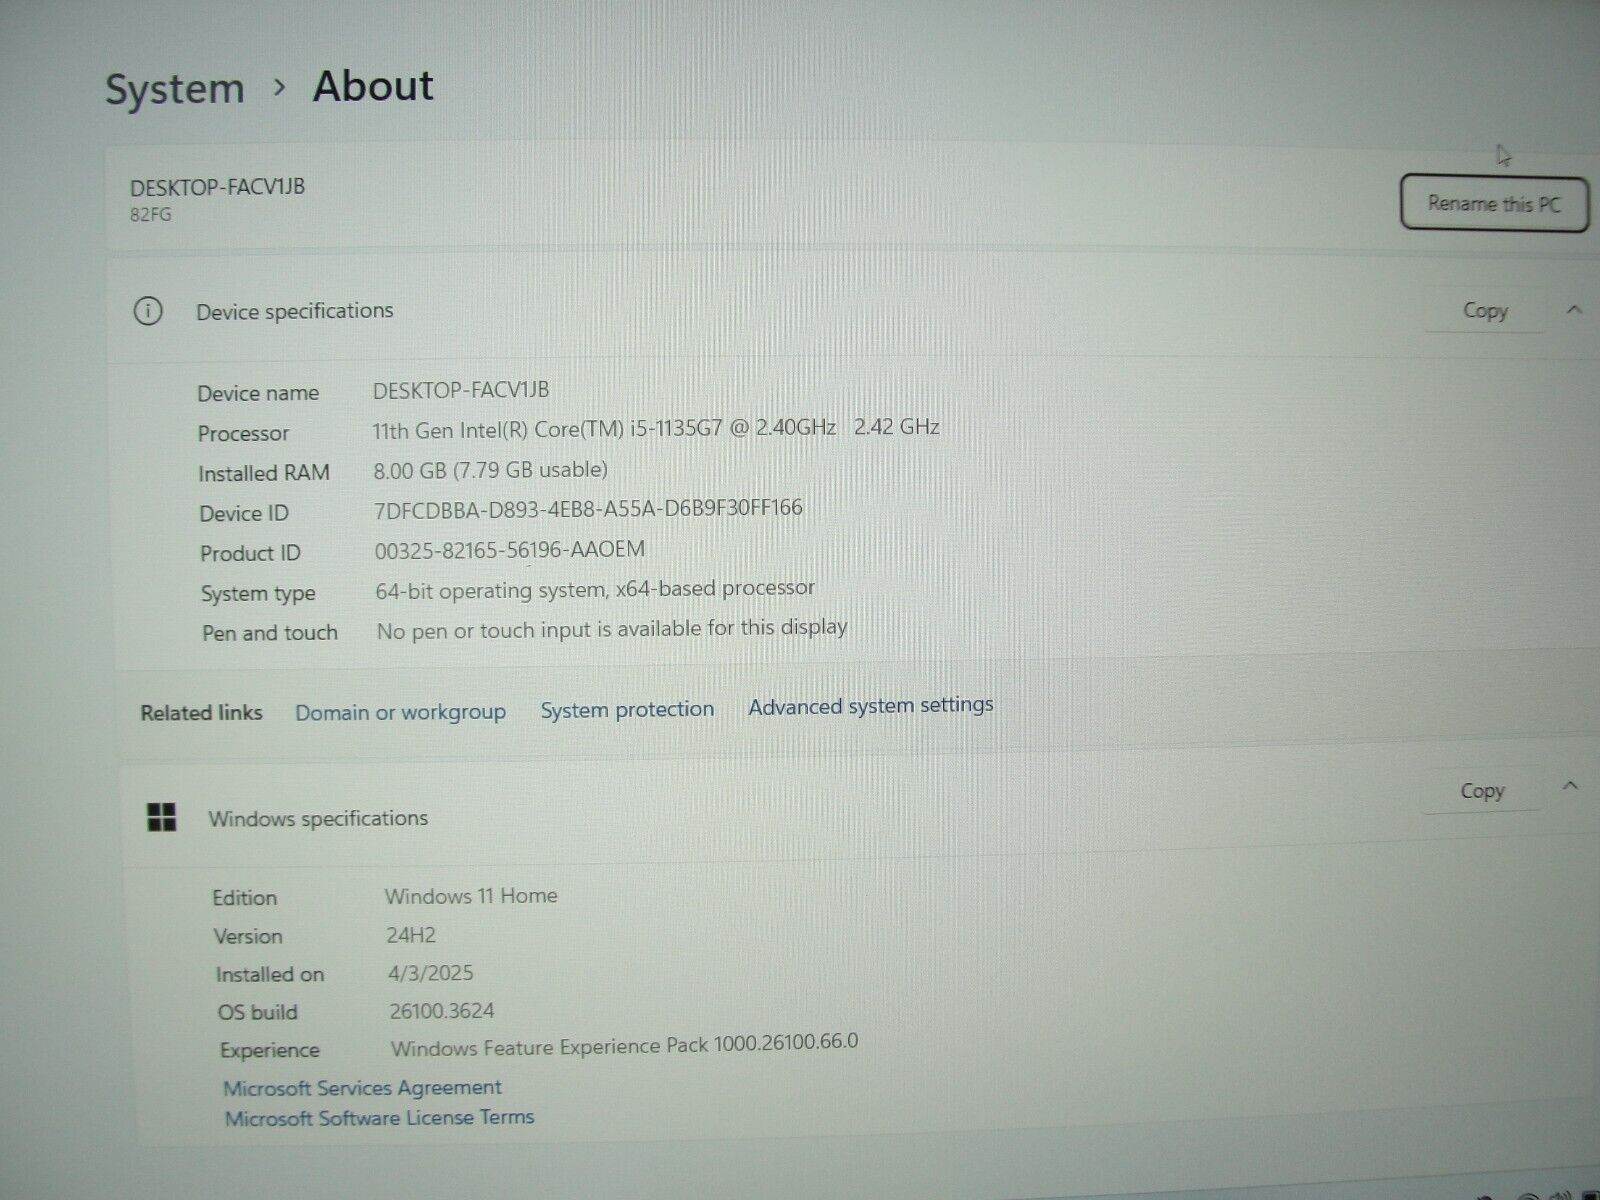This screenshot has width=1600, height=1200.
Task: Open the Microsoft Services Agreement
Action: coord(364,1087)
